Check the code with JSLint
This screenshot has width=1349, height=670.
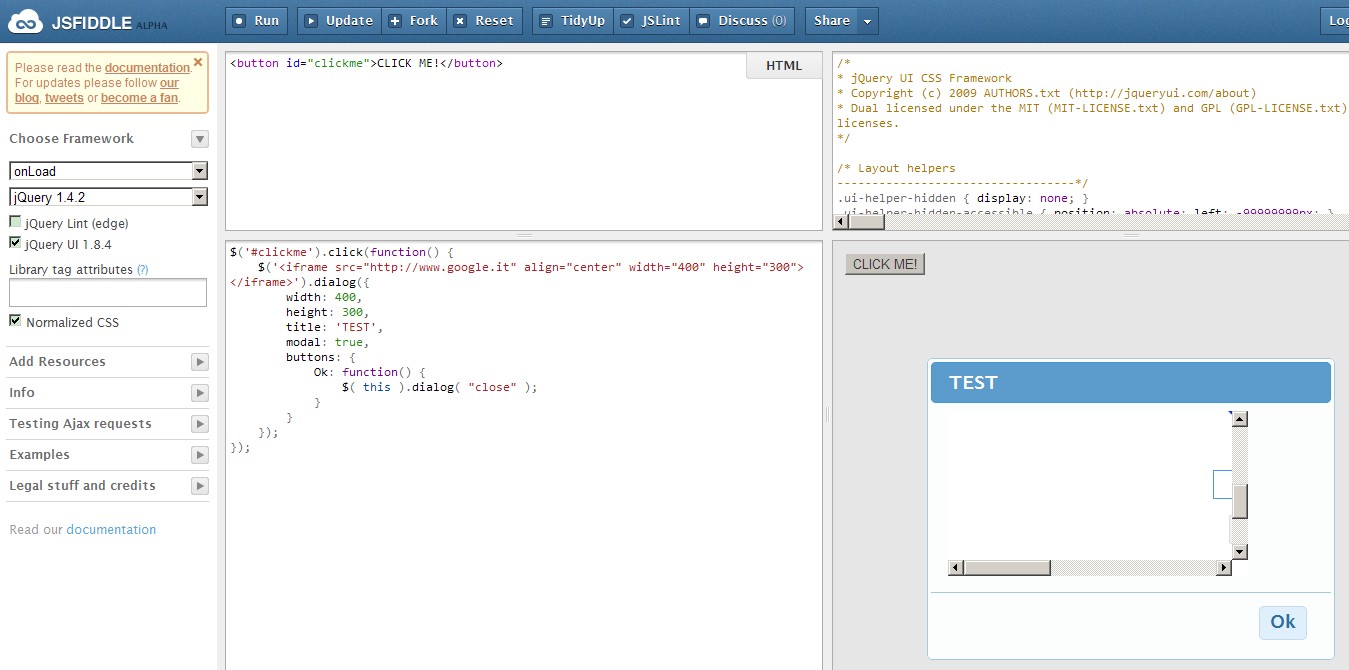651,20
